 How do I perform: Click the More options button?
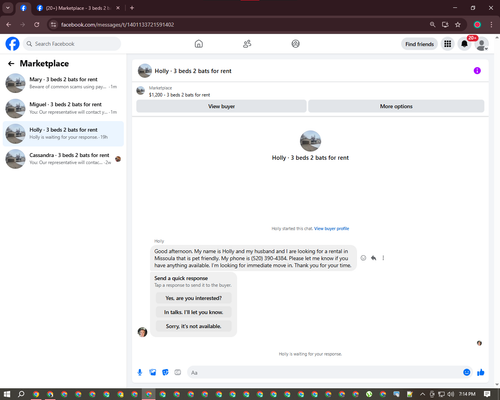[396, 106]
